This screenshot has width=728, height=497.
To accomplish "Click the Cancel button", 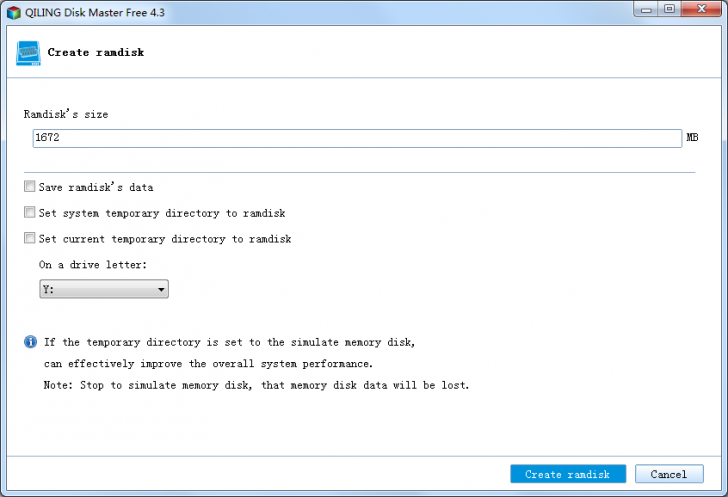I will coord(669,474).
